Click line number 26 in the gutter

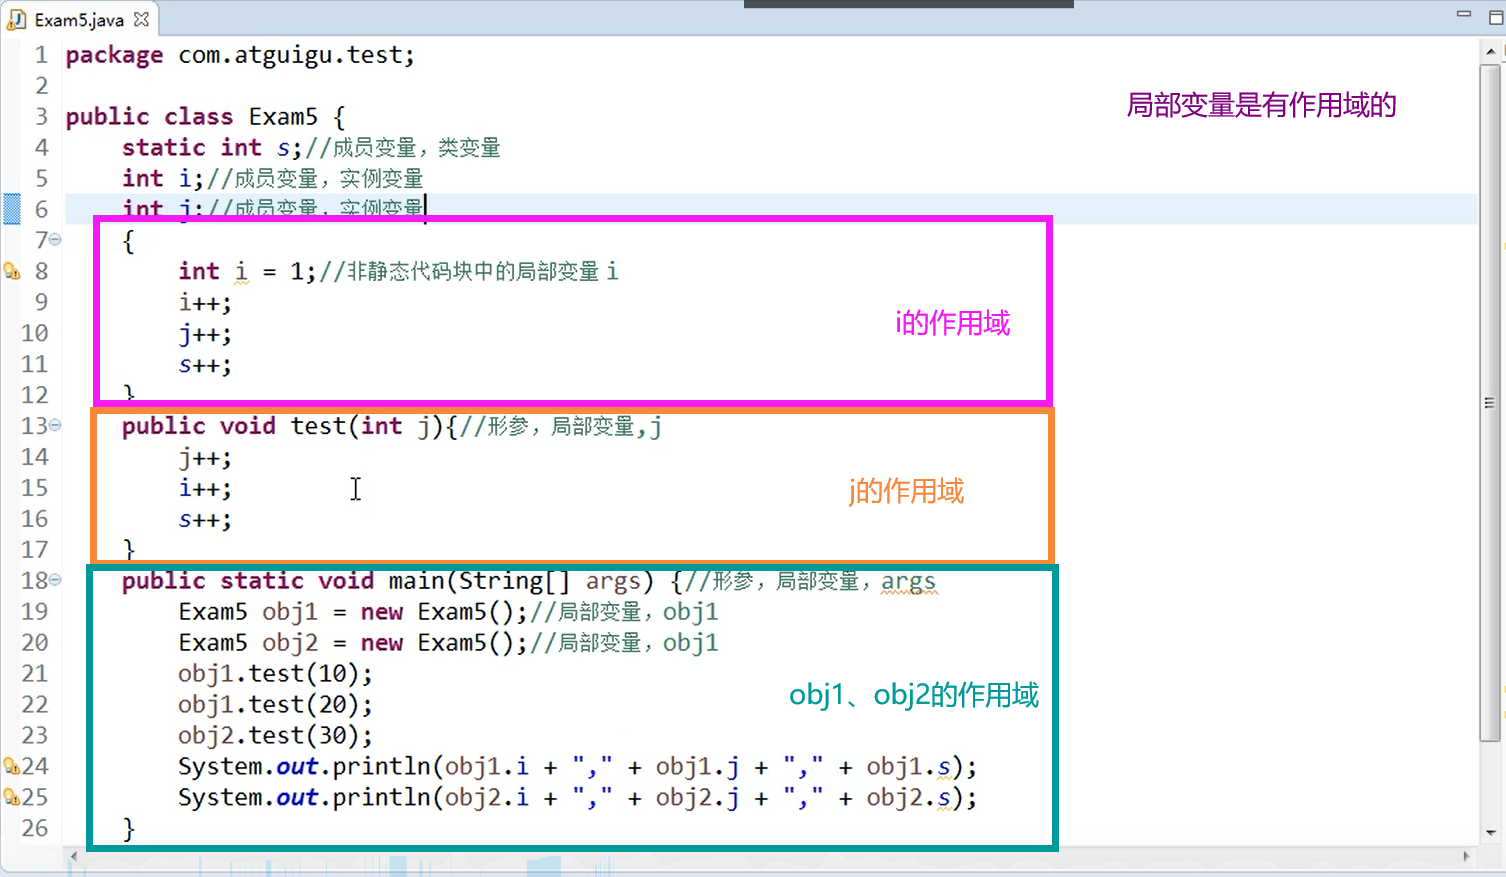pos(35,829)
